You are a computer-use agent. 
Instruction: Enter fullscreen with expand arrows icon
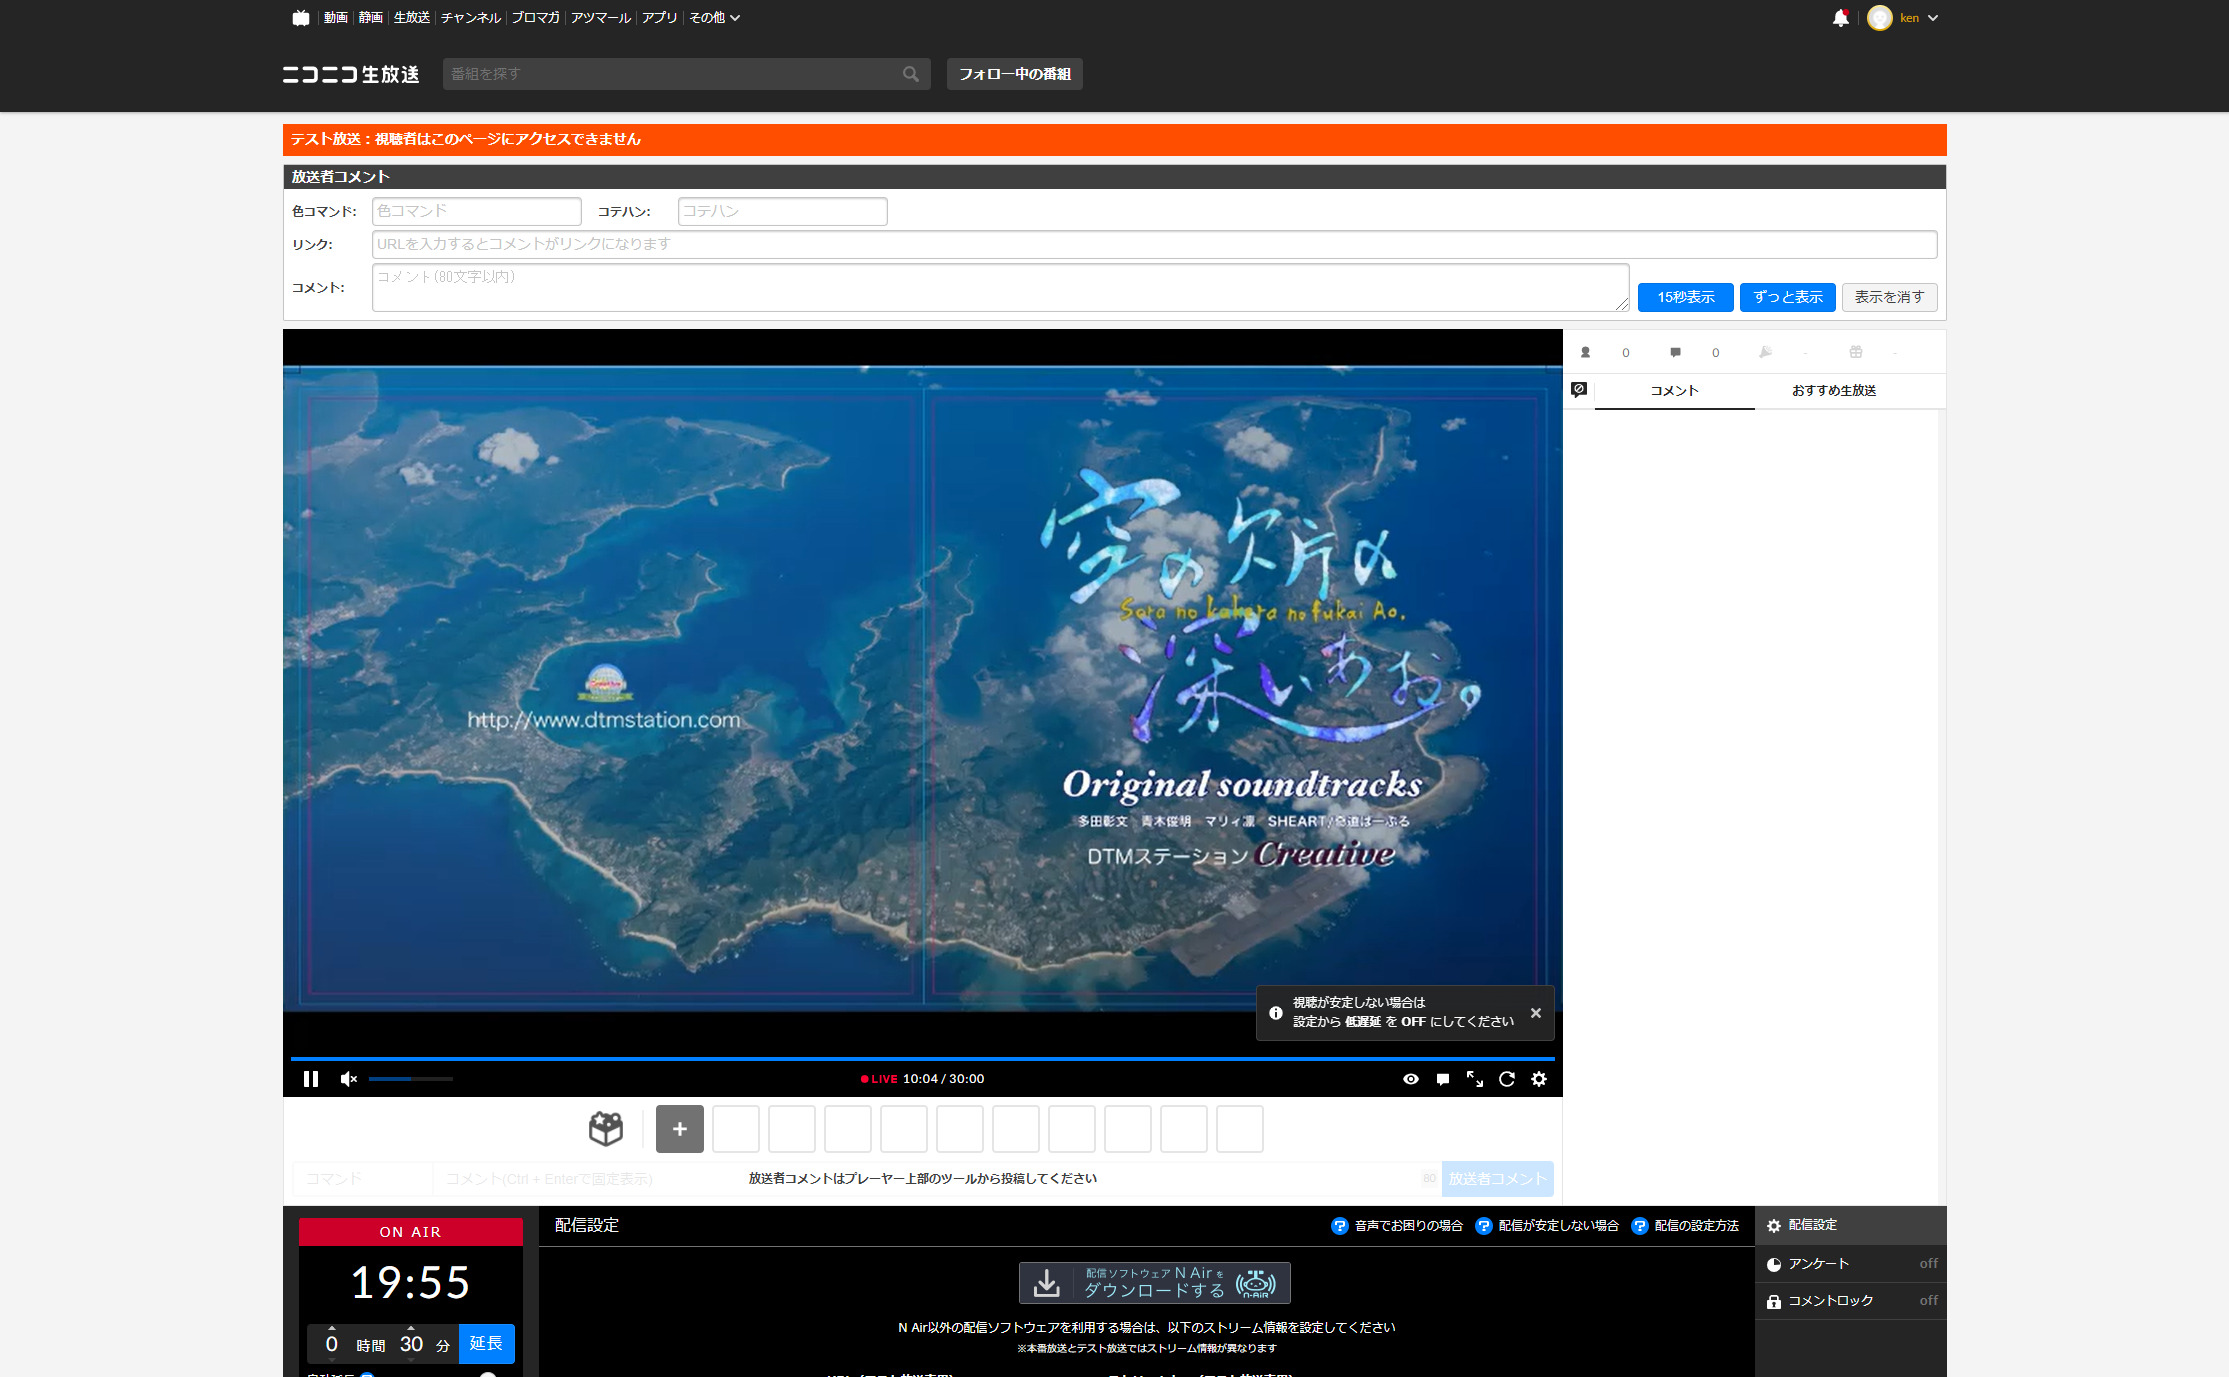(x=1475, y=1079)
